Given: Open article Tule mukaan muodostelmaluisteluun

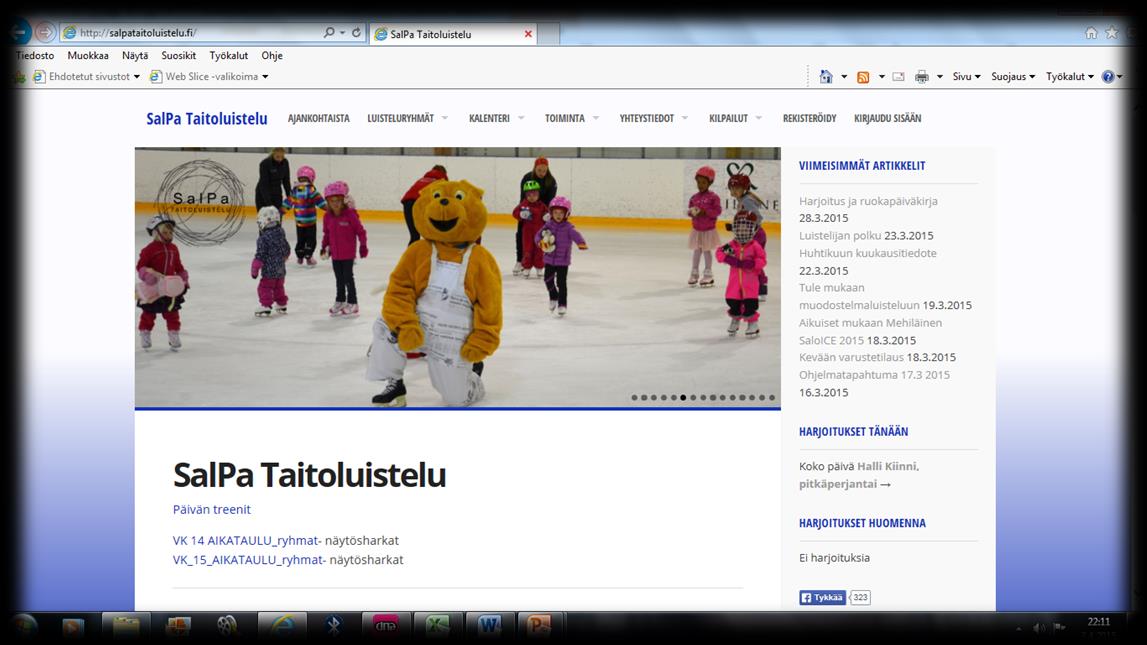Looking at the screenshot, I should pos(859,296).
